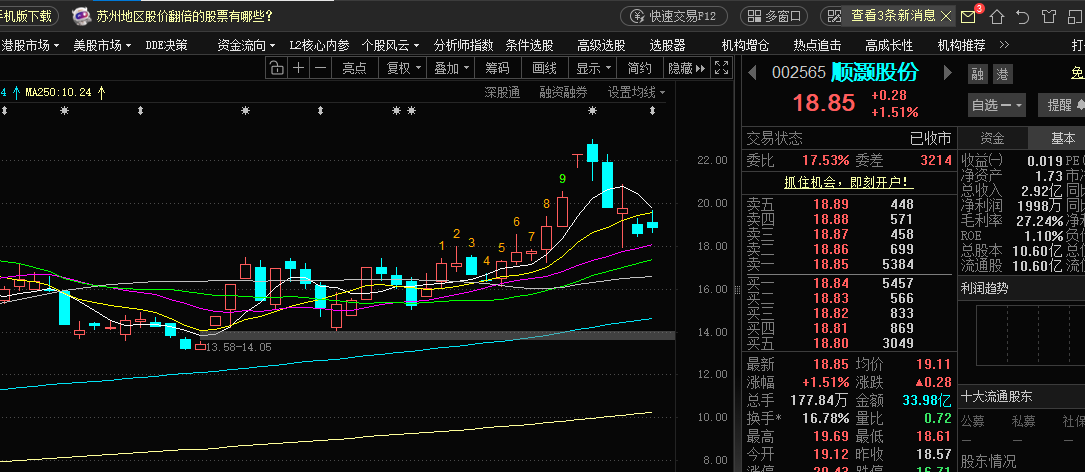Zoom in chart with plus icon
1085x472 pixels.
(298, 68)
